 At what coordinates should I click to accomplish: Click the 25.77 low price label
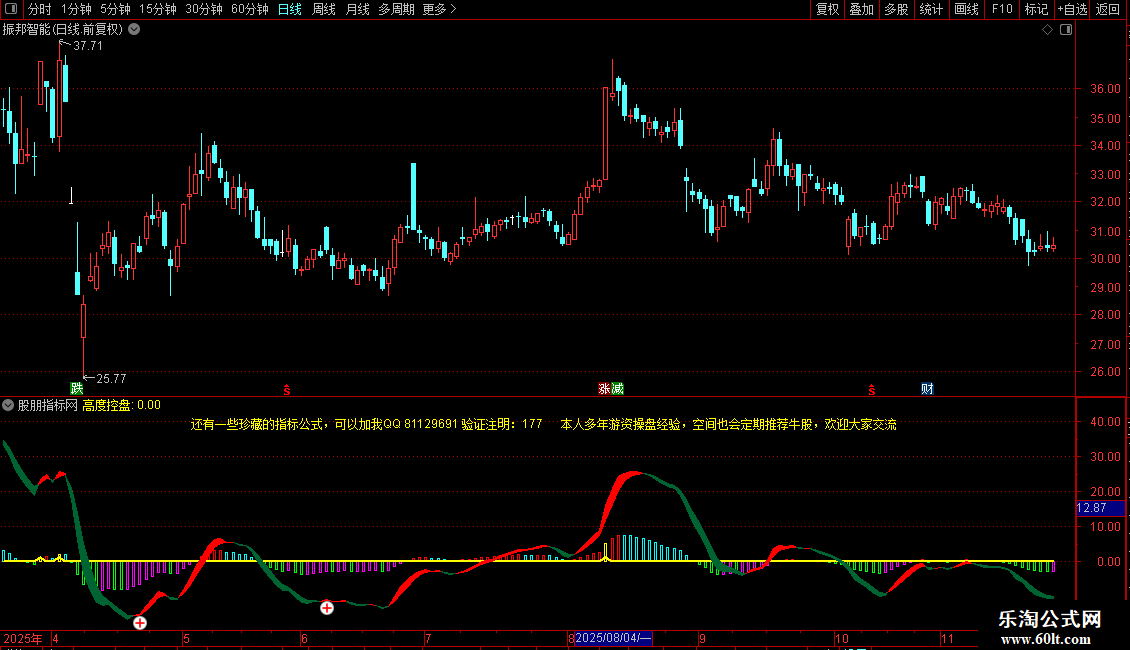click(x=111, y=378)
